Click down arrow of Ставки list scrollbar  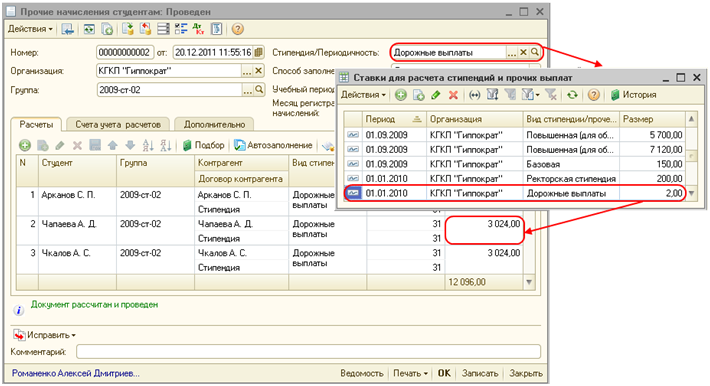coord(691,193)
